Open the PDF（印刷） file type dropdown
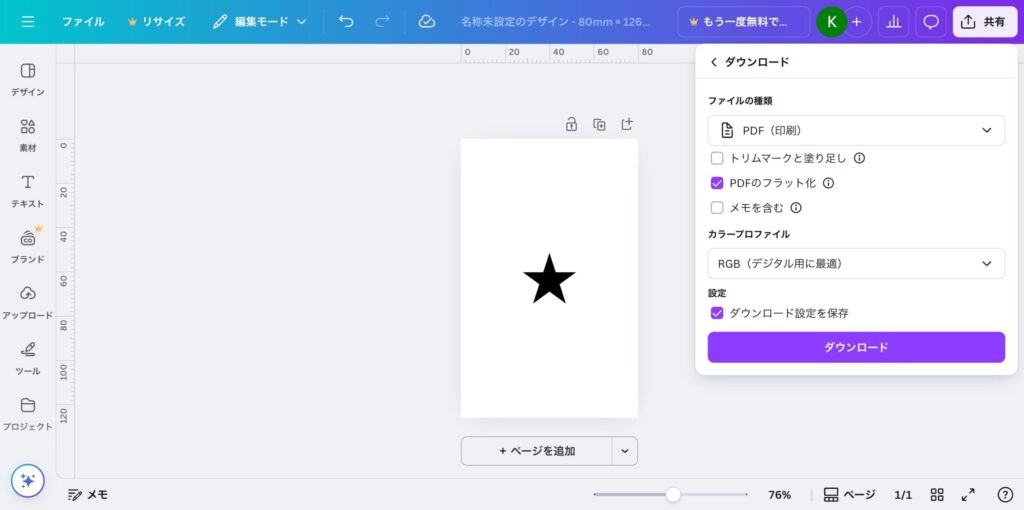 [x=856, y=130]
